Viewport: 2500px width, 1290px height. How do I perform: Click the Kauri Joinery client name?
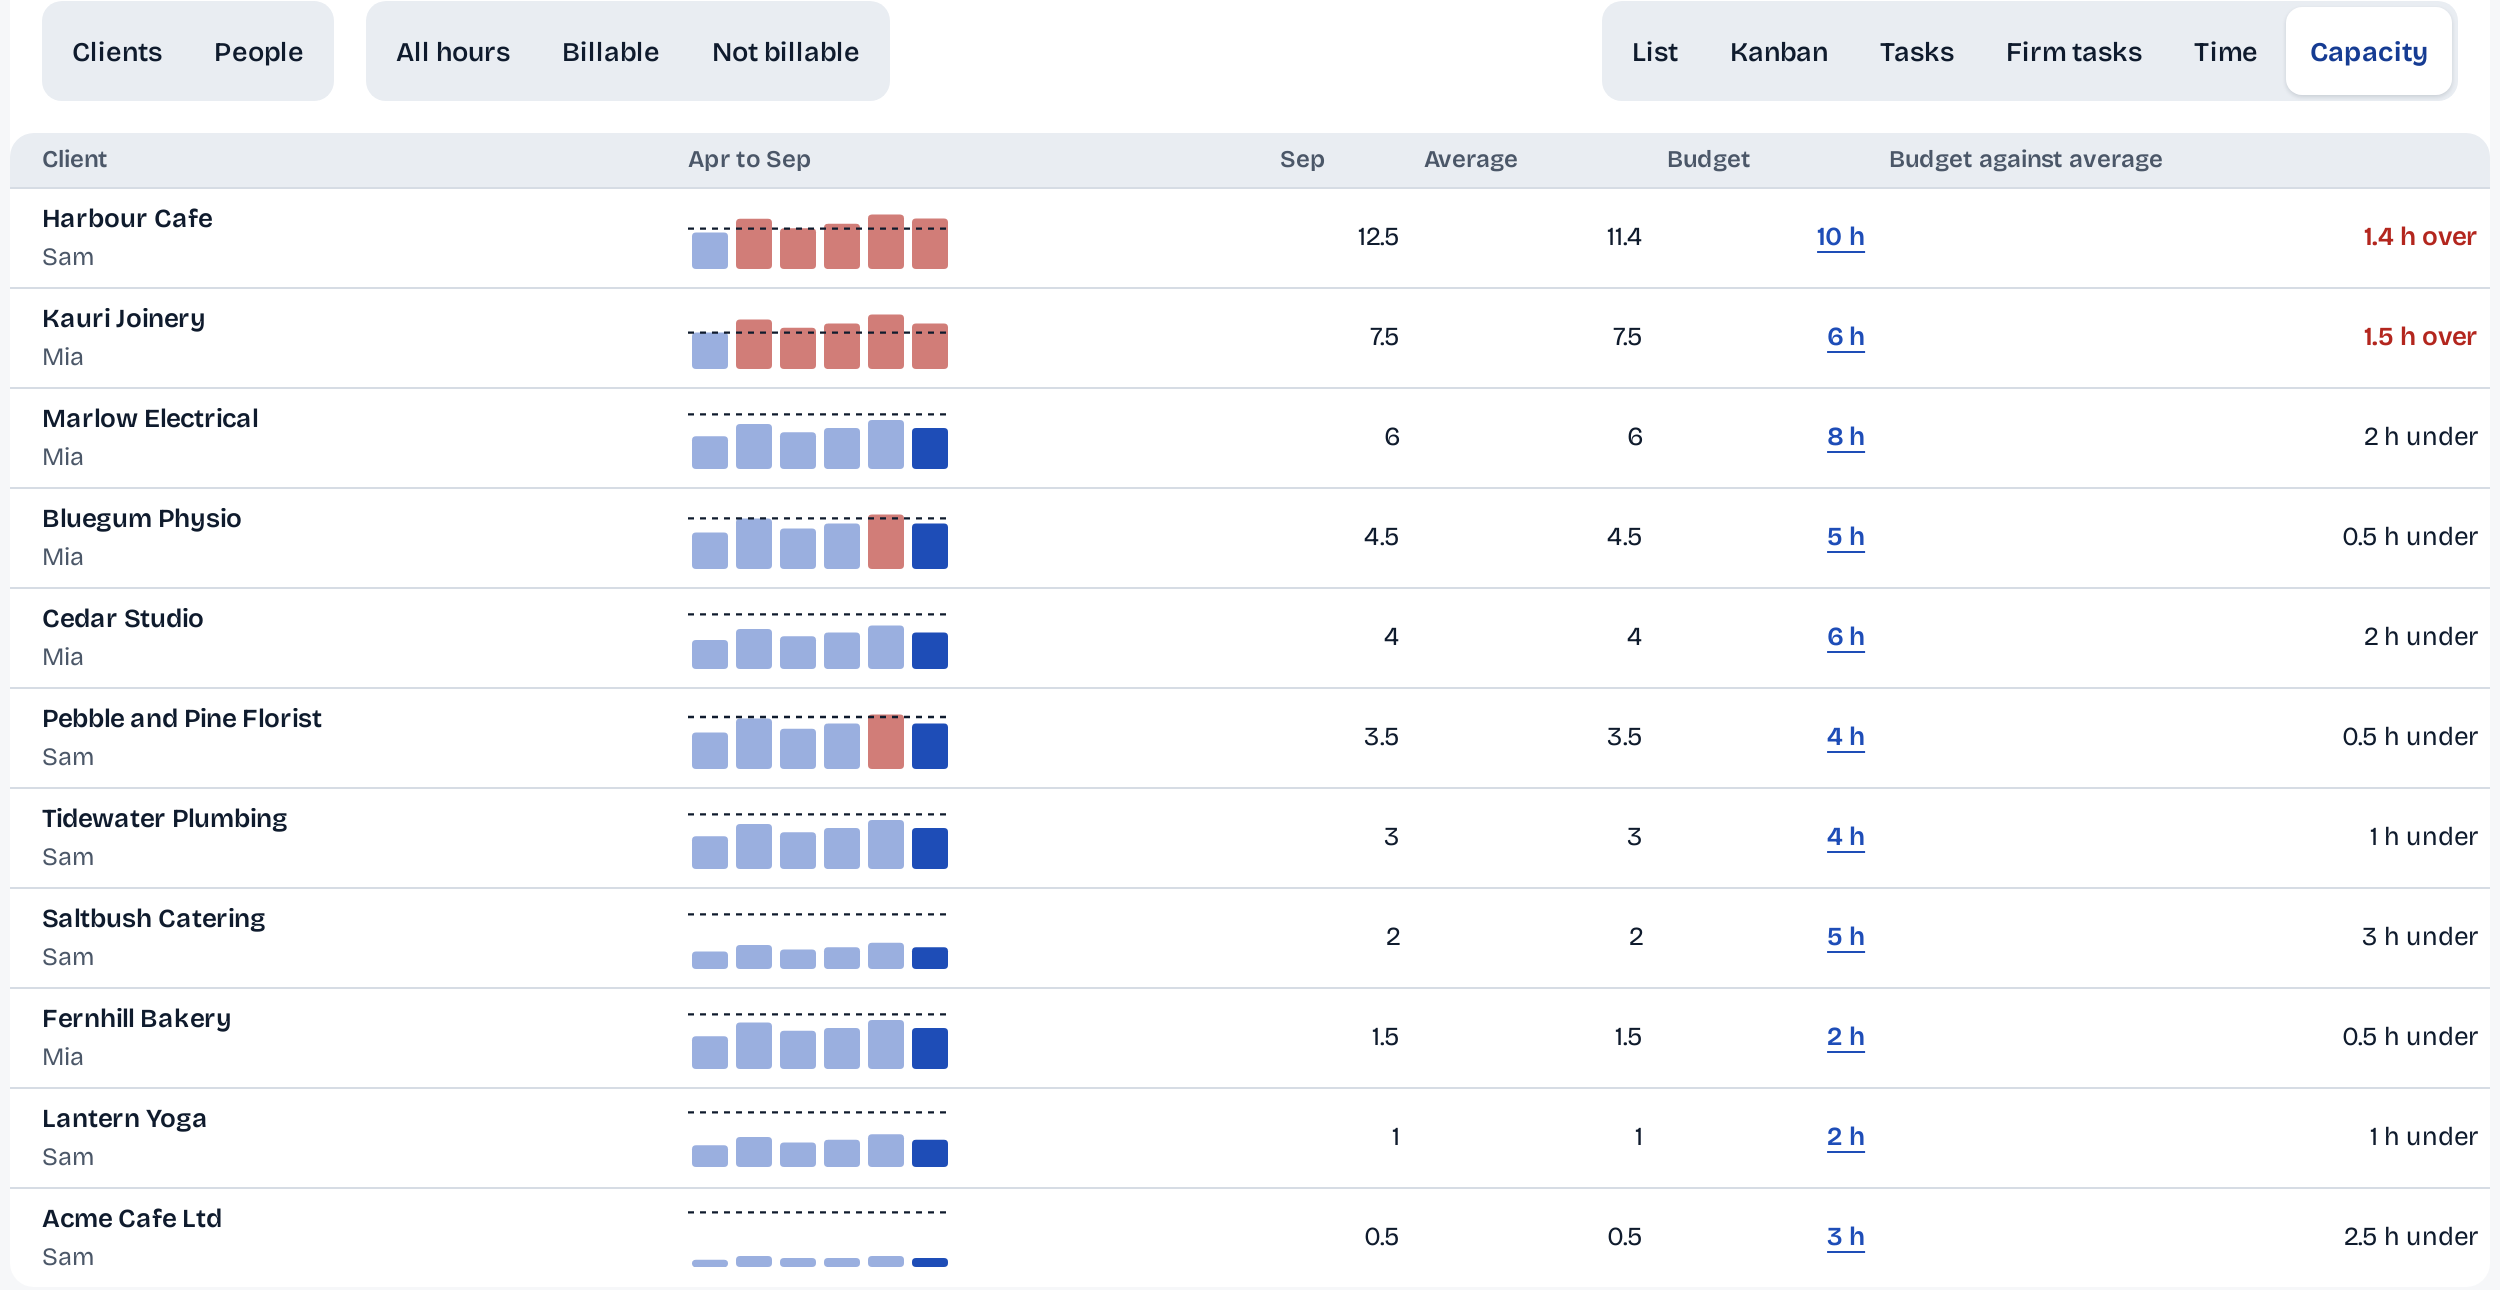123,318
